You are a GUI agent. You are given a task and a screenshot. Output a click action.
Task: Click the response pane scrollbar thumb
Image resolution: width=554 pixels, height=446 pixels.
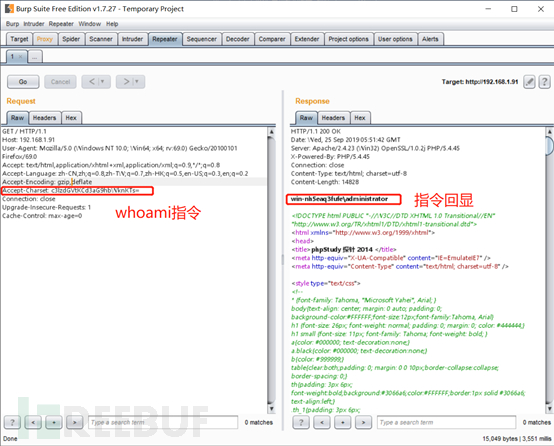[x=549, y=145]
